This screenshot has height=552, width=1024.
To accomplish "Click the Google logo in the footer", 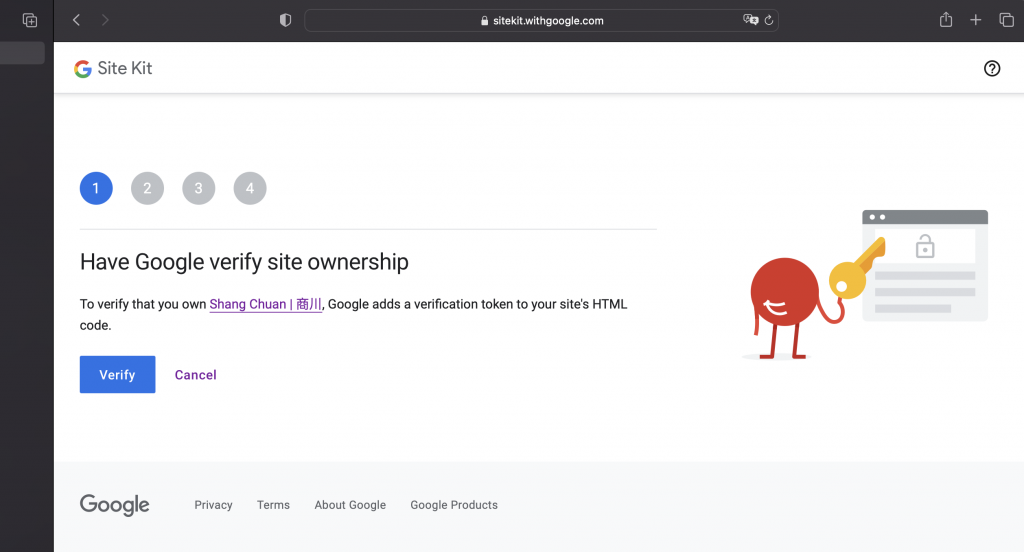I will tap(114, 505).
